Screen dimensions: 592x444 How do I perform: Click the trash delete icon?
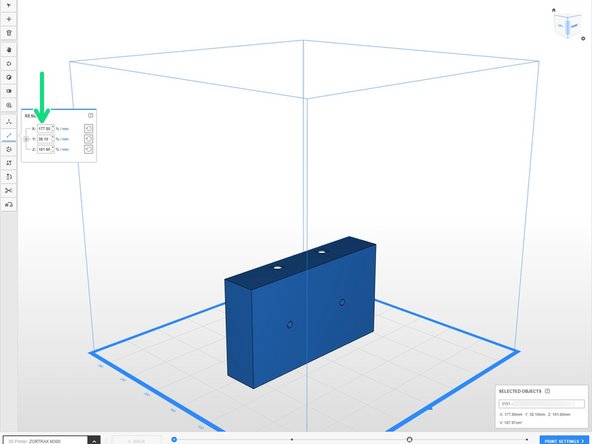(x=9, y=33)
